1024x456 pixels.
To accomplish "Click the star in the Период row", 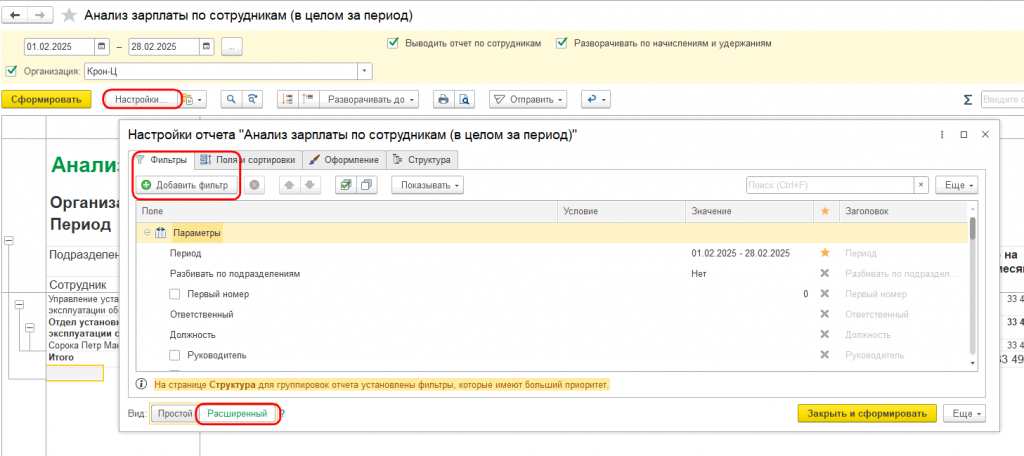I will [x=825, y=253].
